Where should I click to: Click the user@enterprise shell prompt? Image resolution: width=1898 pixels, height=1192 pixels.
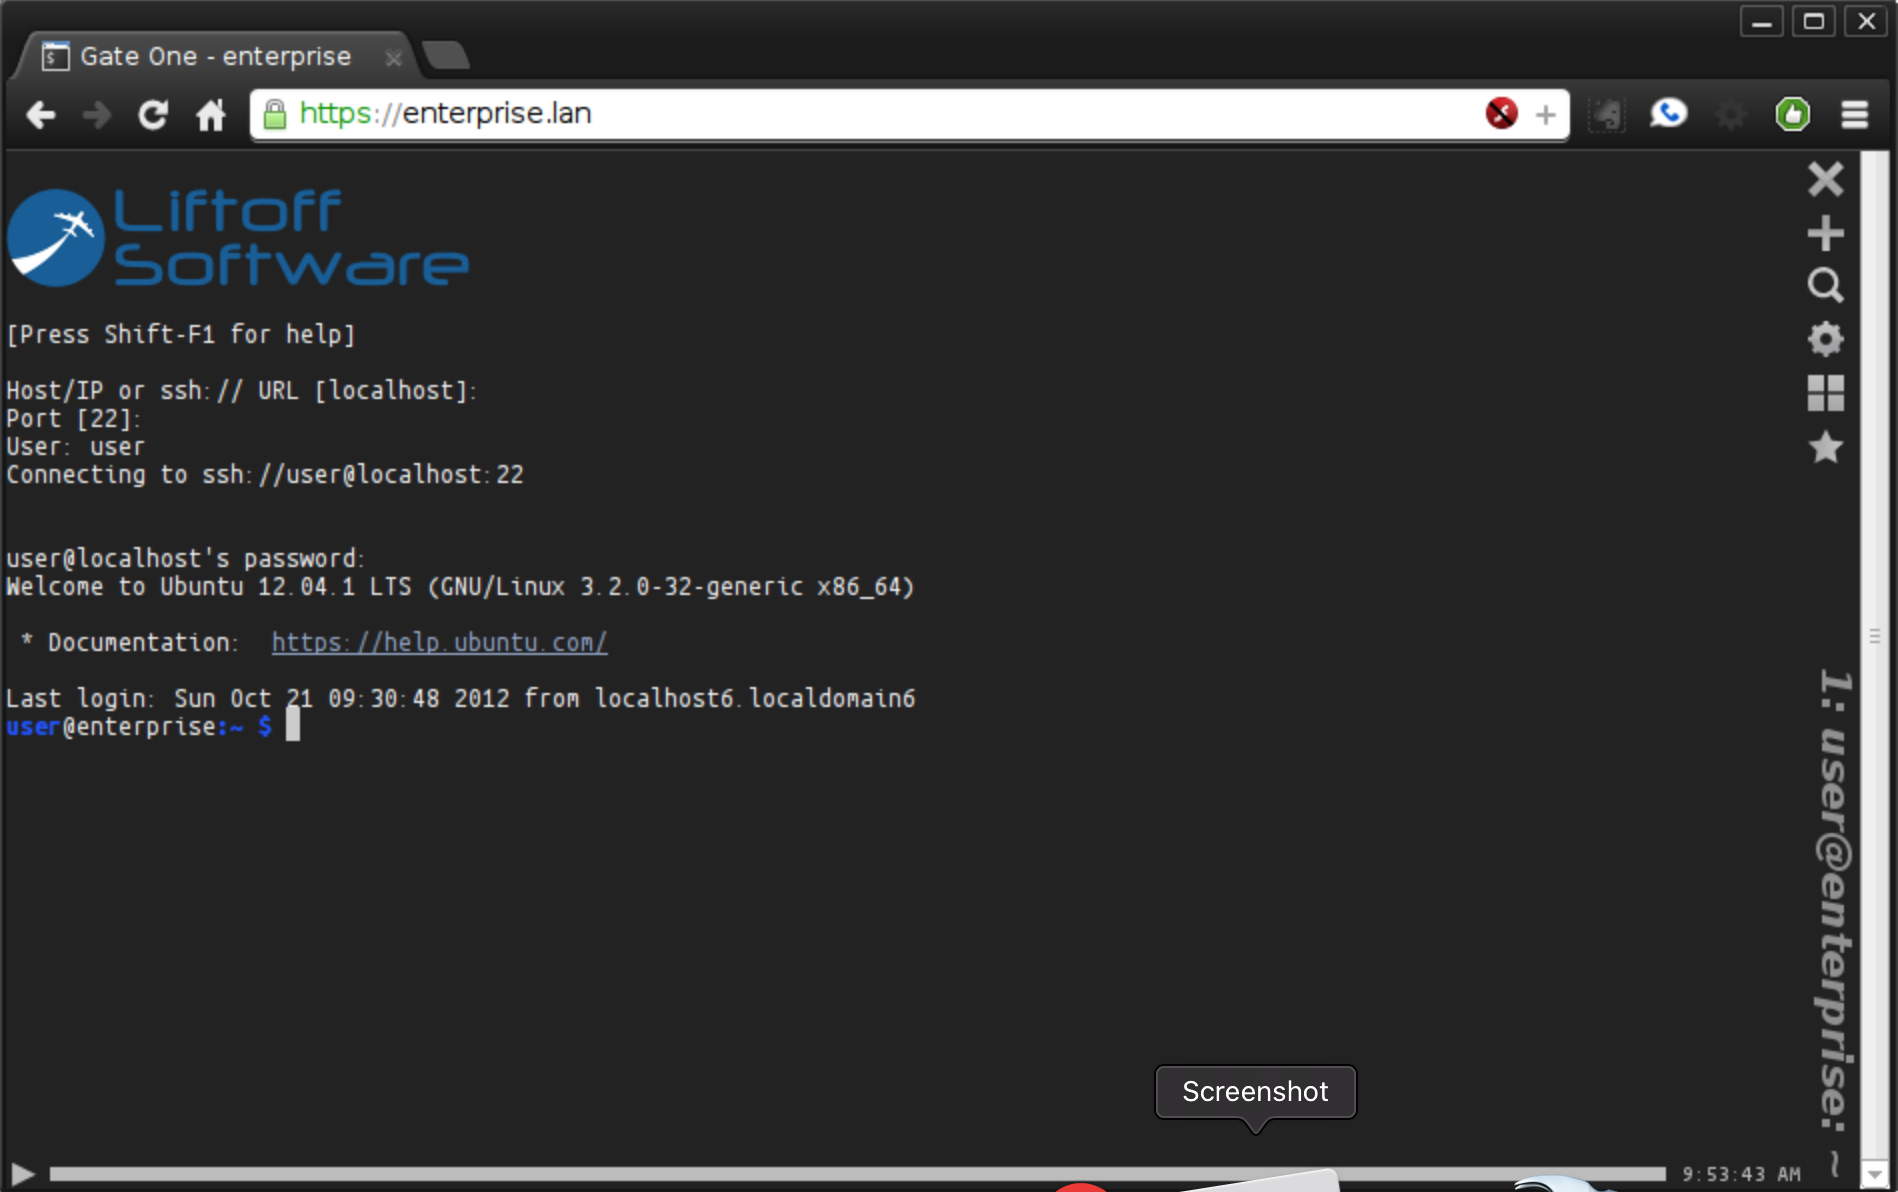click(x=139, y=727)
